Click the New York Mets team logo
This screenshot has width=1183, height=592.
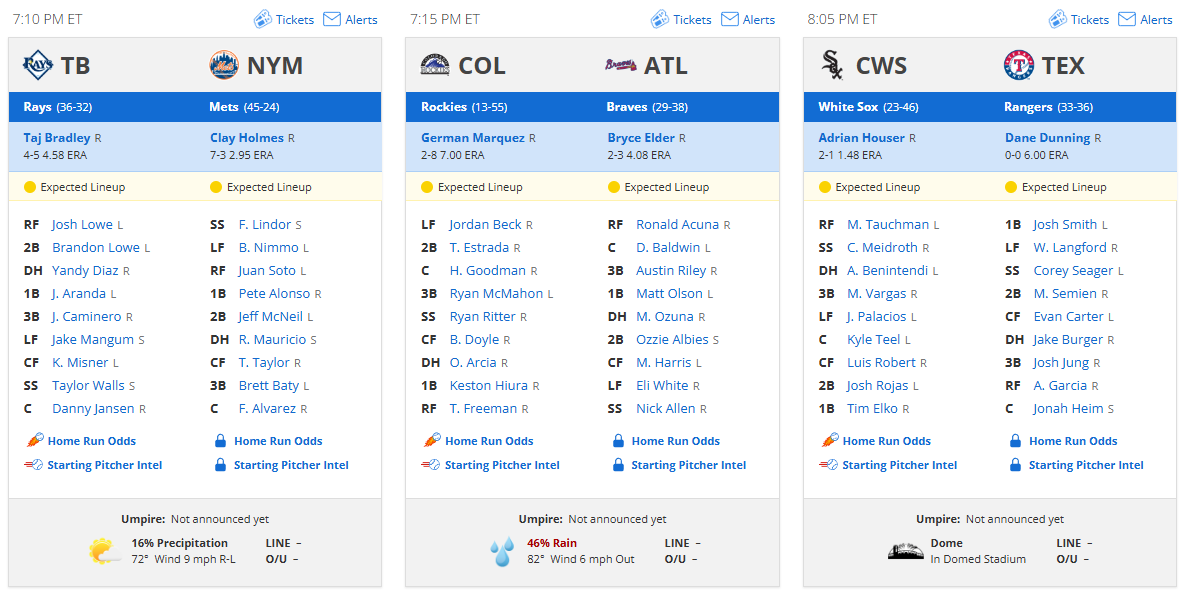[x=224, y=66]
